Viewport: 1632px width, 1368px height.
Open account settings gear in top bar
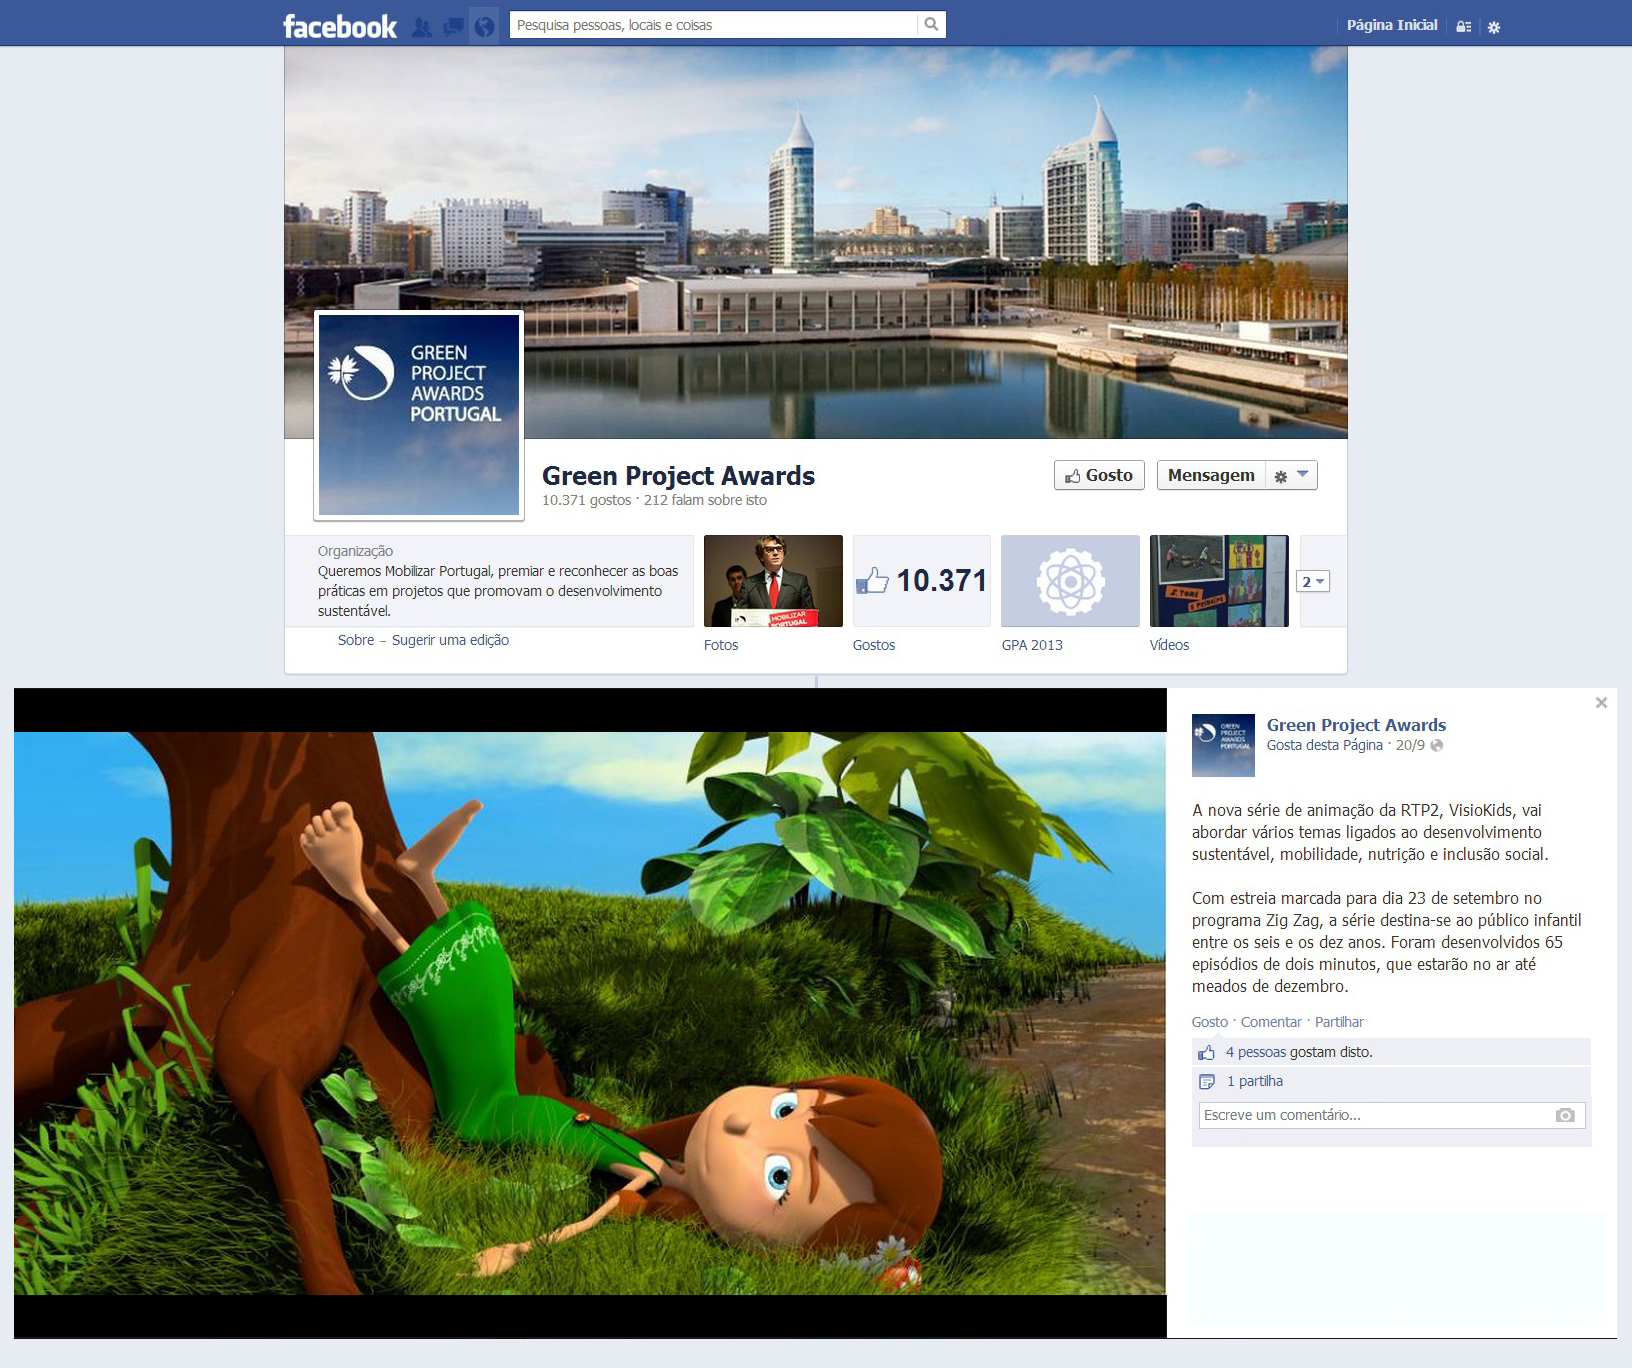point(1494,27)
